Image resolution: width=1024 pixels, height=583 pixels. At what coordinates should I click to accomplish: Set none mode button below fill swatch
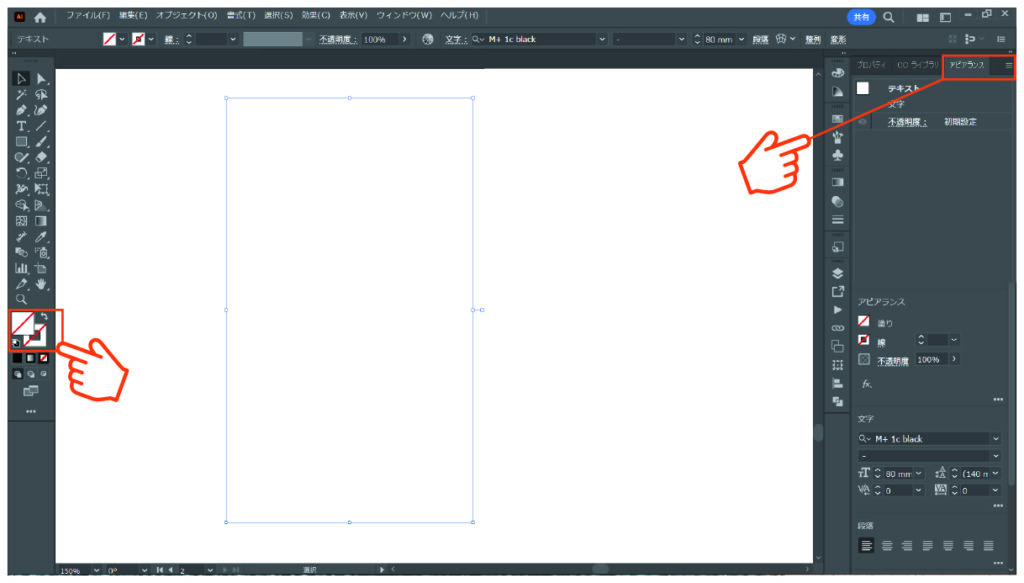click(43, 358)
